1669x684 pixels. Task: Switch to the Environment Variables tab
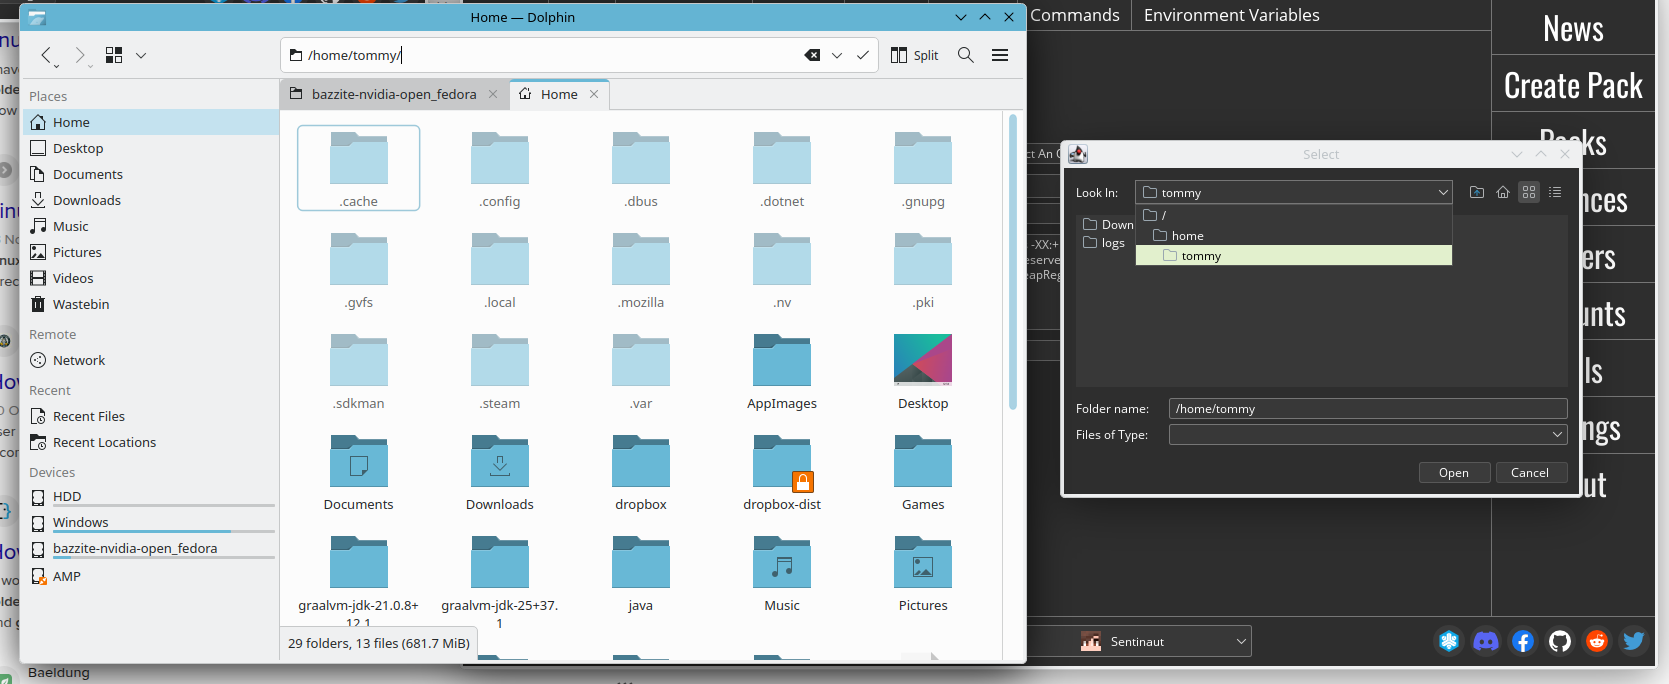click(x=1231, y=15)
